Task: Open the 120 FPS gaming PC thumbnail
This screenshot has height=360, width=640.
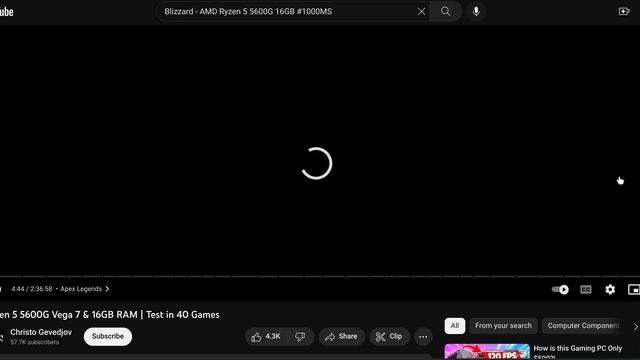Action: point(487,352)
